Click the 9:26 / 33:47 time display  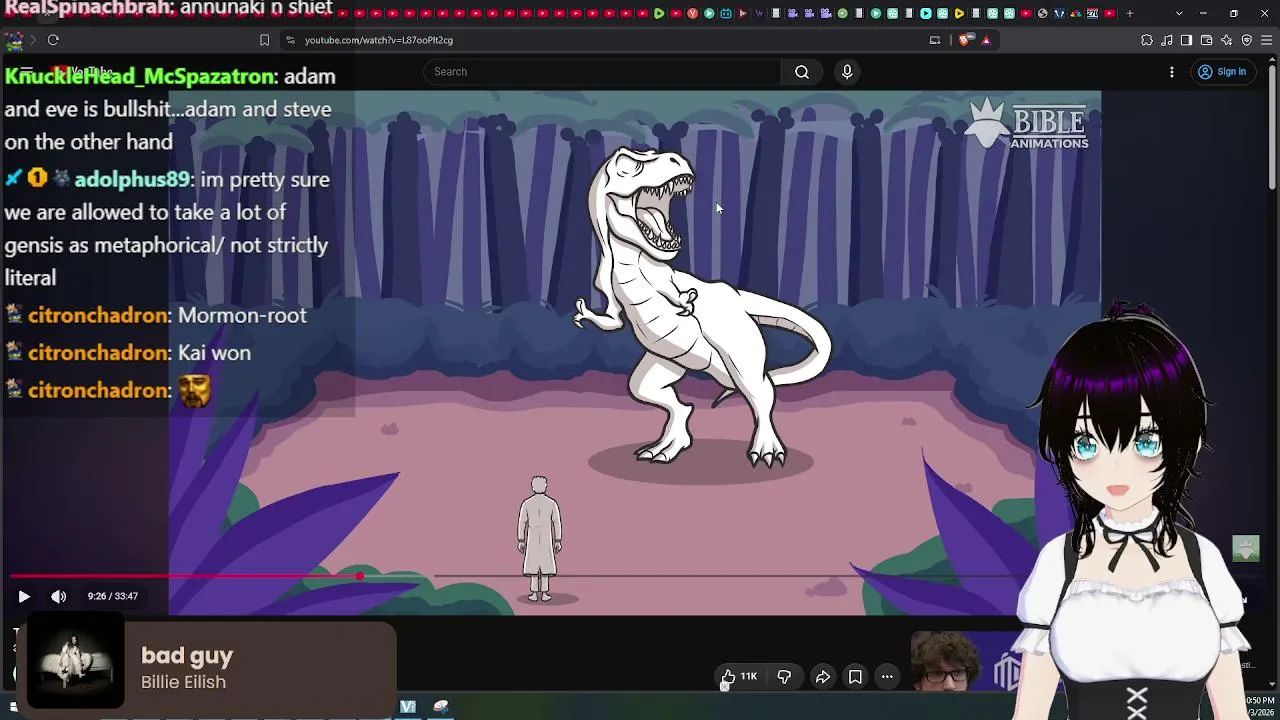(113, 596)
